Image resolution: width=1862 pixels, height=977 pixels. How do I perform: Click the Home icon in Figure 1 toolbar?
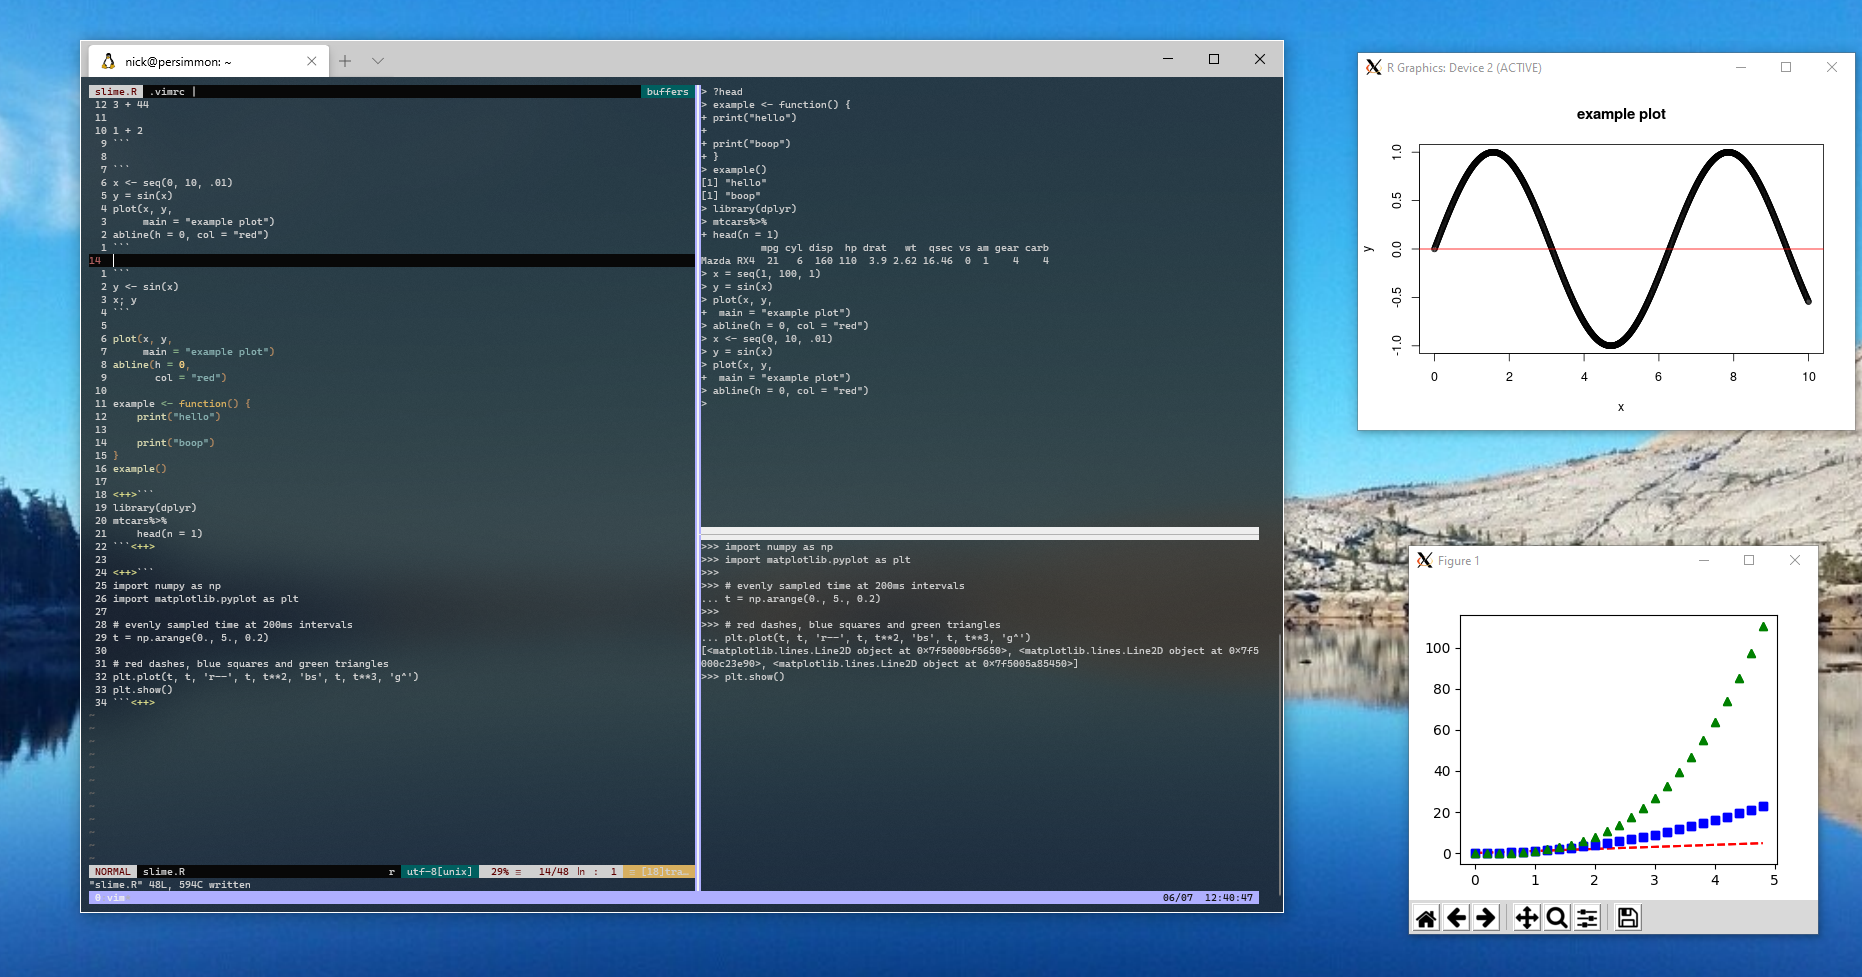1426,918
